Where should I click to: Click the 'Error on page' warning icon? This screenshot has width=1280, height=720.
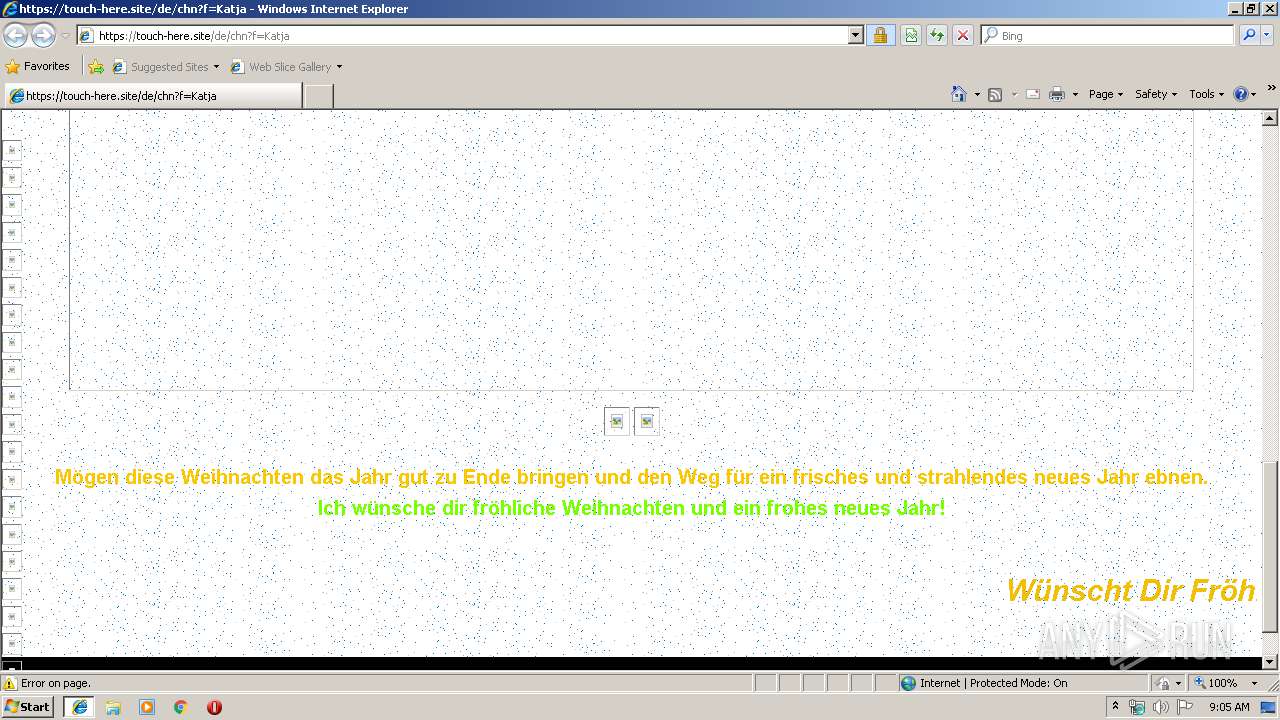pos(10,683)
